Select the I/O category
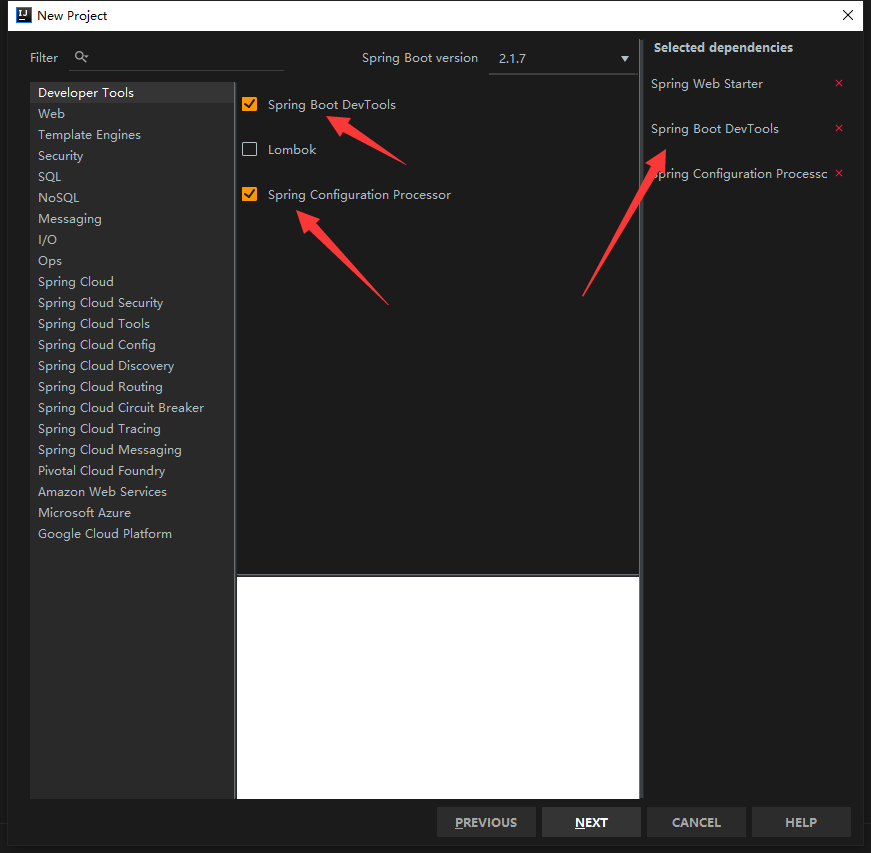This screenshot has width=871, height=853. [x=132, y=240]
